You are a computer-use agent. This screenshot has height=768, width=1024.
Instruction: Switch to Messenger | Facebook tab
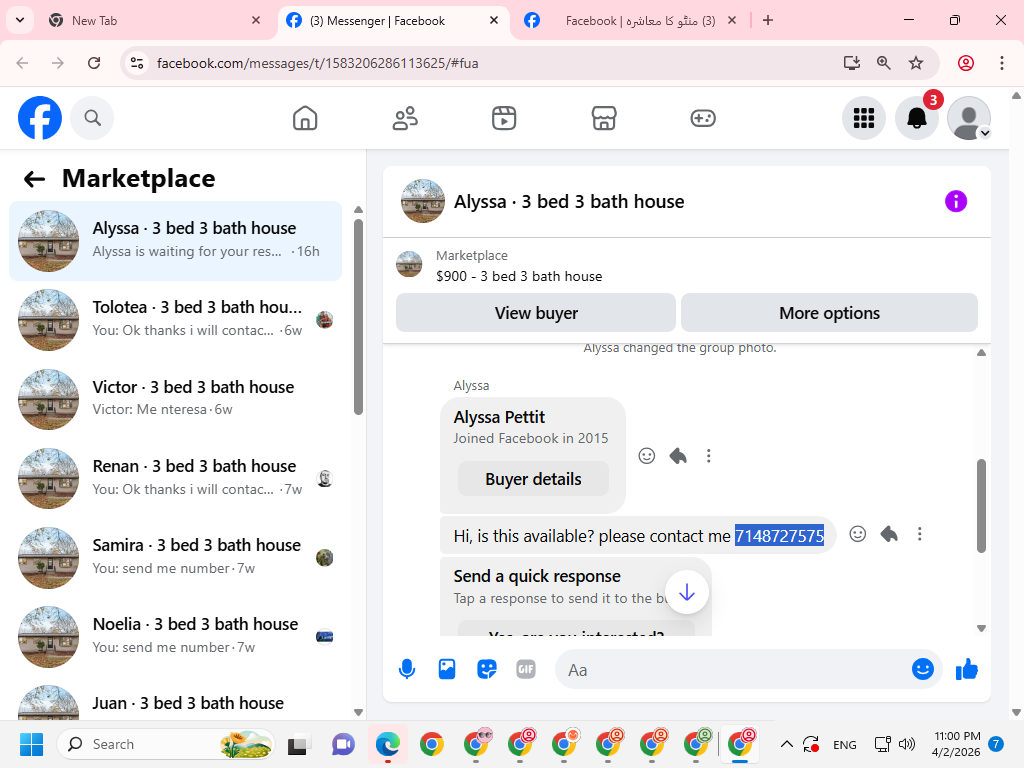tap(392, 20)
